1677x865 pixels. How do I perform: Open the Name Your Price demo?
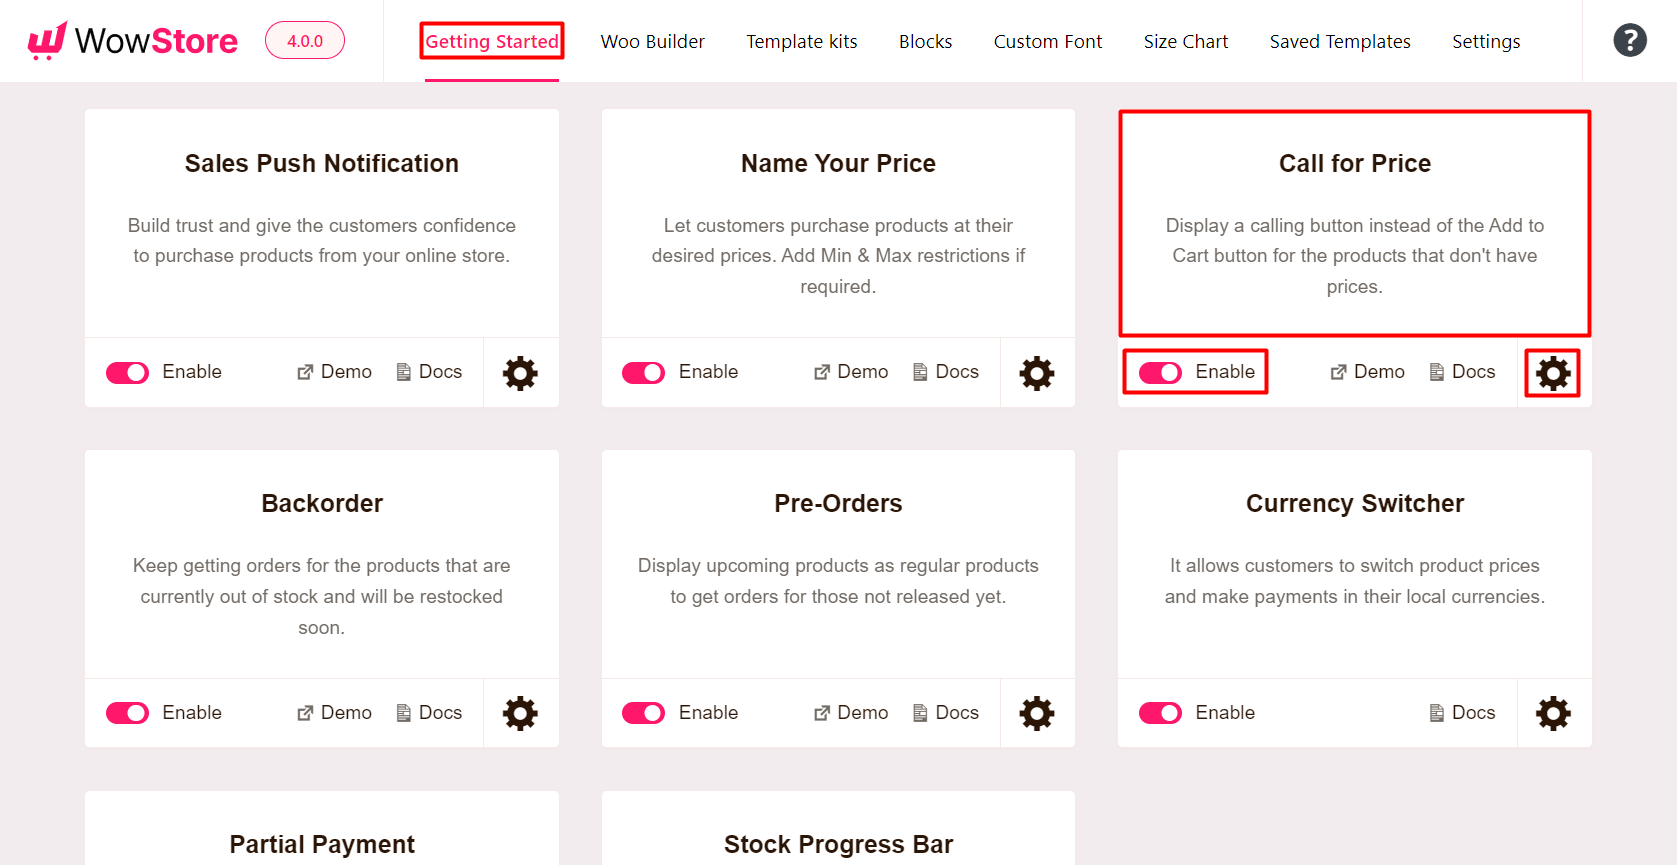coord(850,372)
